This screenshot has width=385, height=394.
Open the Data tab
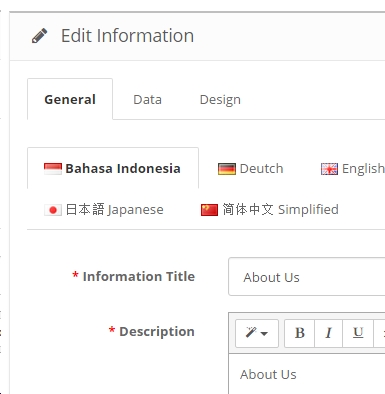click(x=147, y=99)
